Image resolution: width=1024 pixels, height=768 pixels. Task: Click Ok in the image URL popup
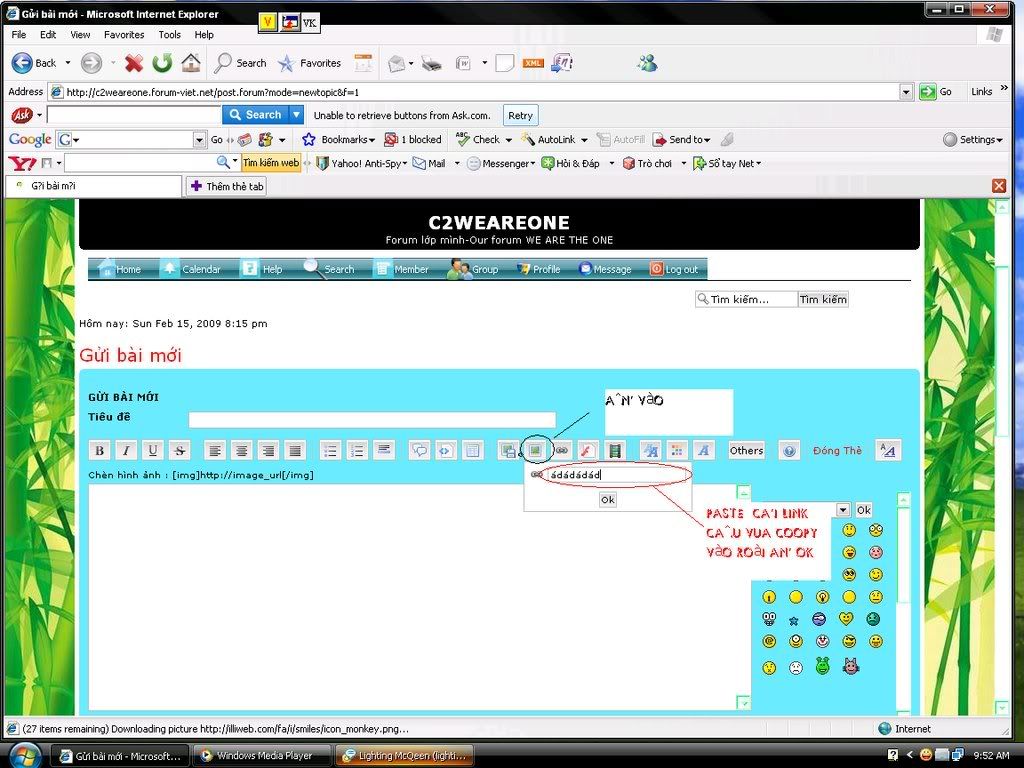(607, 500)
